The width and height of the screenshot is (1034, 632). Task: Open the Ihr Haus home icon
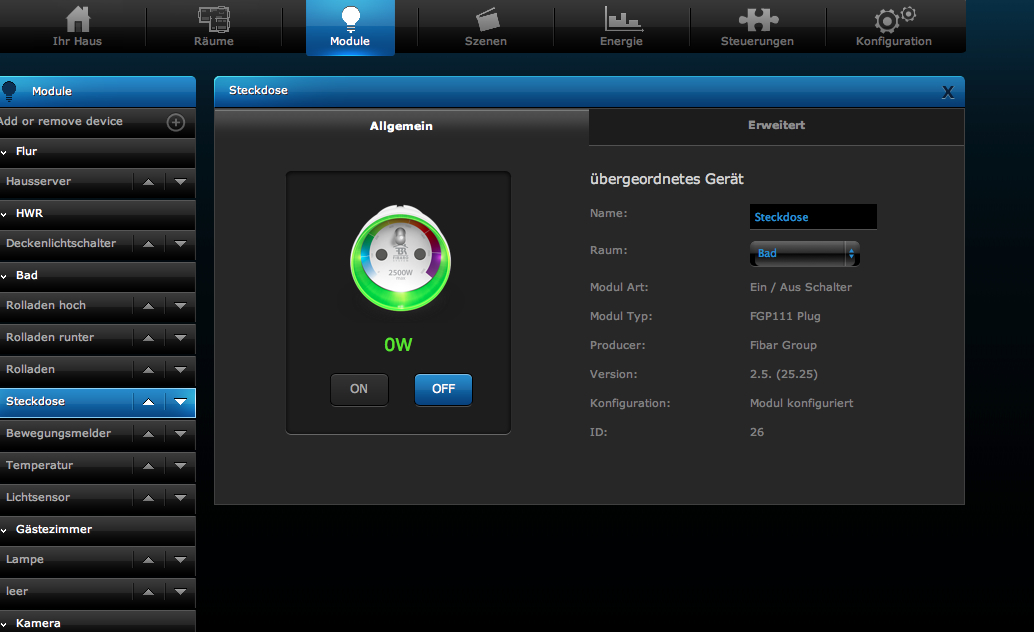(x=78, y=19)
